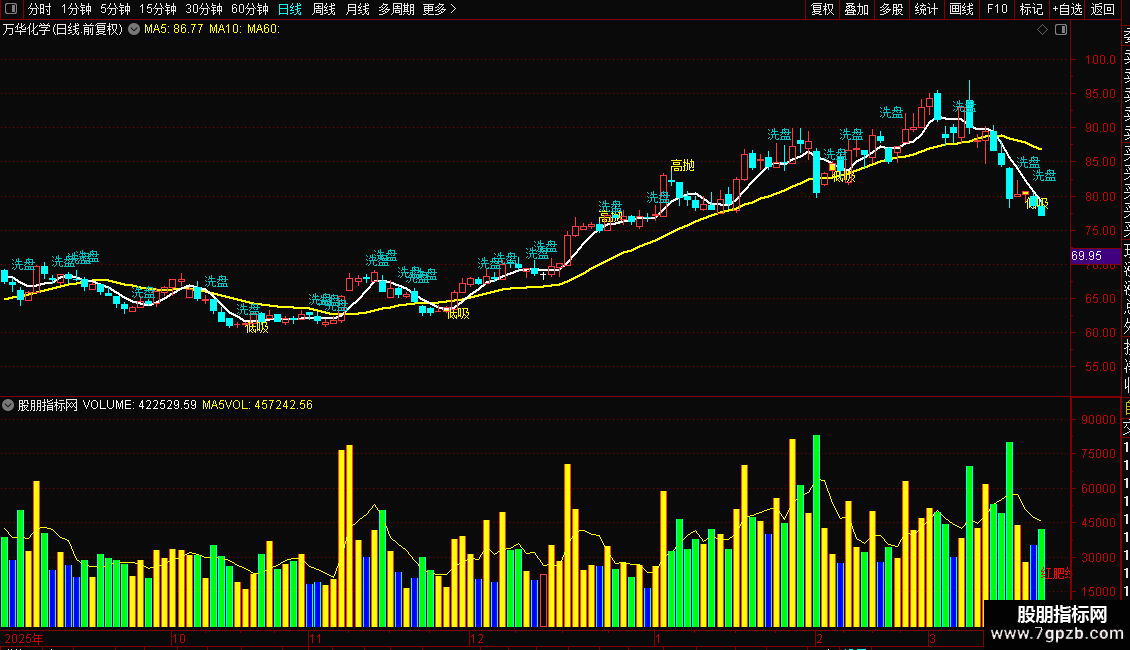Click the MA5VOL: 457242.56 readout
The height and width of the screenshot is (650, 1130).
[x=257, y=405]
